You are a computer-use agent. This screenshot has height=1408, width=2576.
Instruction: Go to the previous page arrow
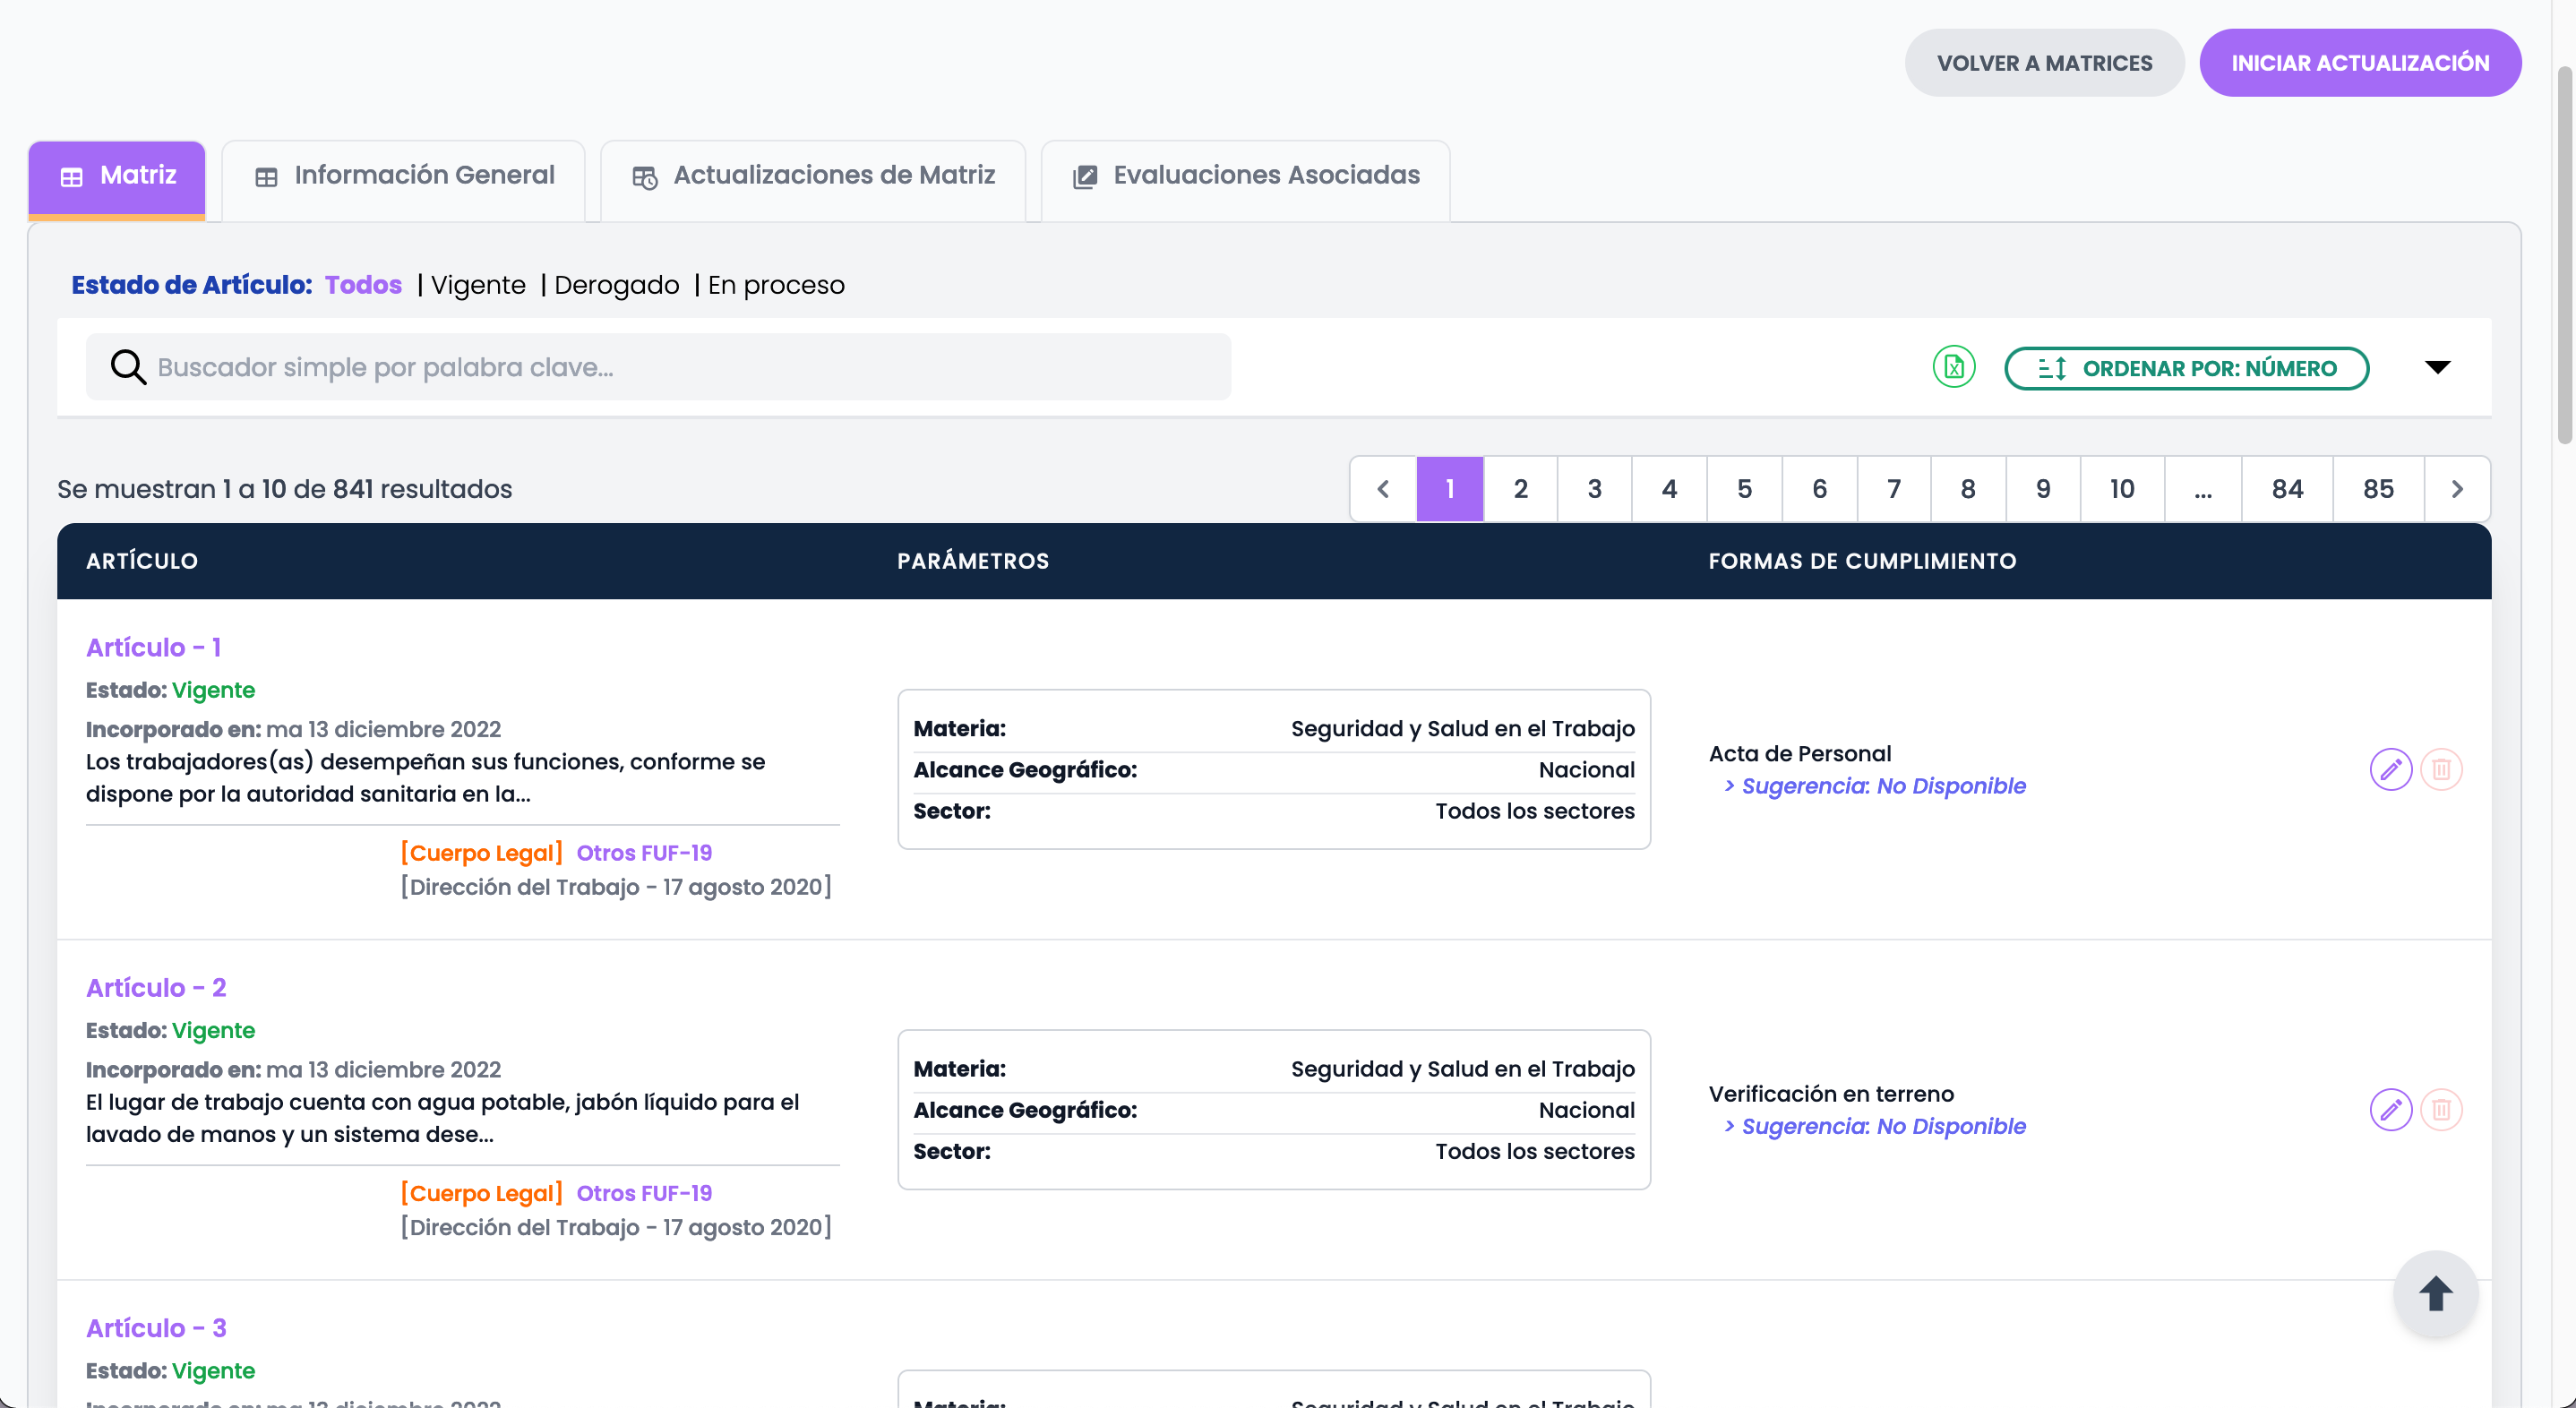coord(1383,489)
